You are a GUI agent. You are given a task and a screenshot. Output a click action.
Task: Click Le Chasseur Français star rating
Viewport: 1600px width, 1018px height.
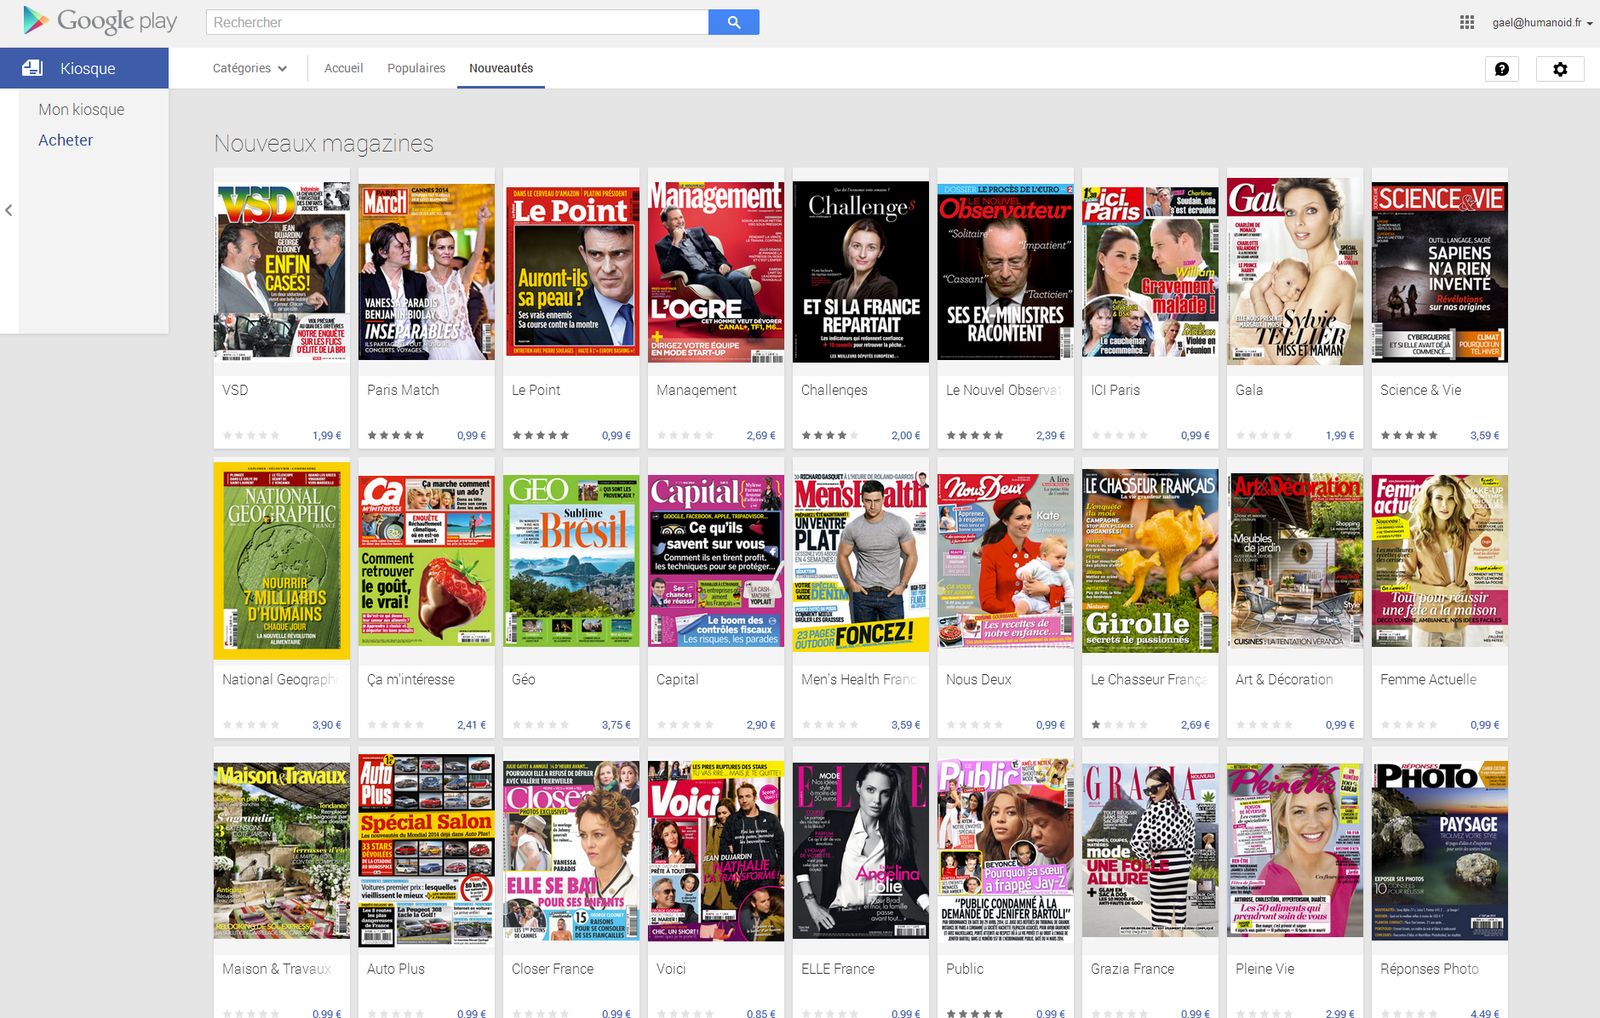(x=1119, y=725)
